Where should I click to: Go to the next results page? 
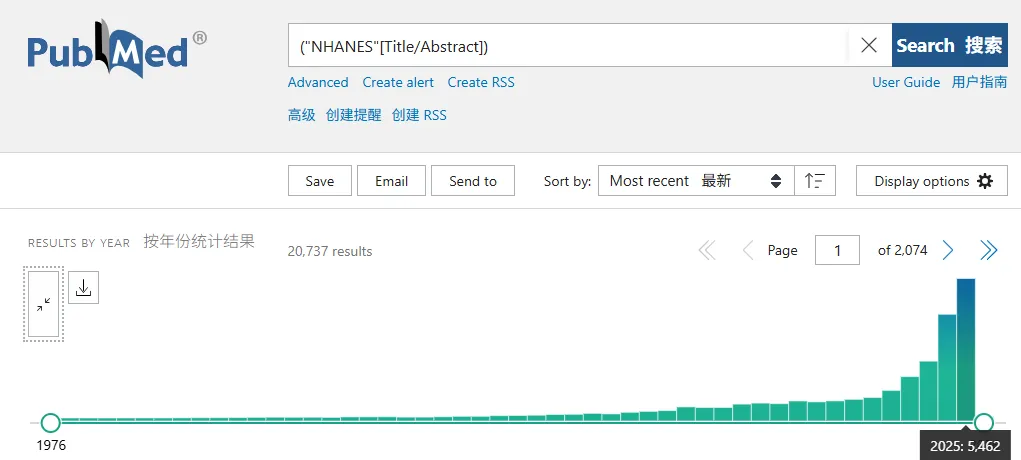[948, 250]
